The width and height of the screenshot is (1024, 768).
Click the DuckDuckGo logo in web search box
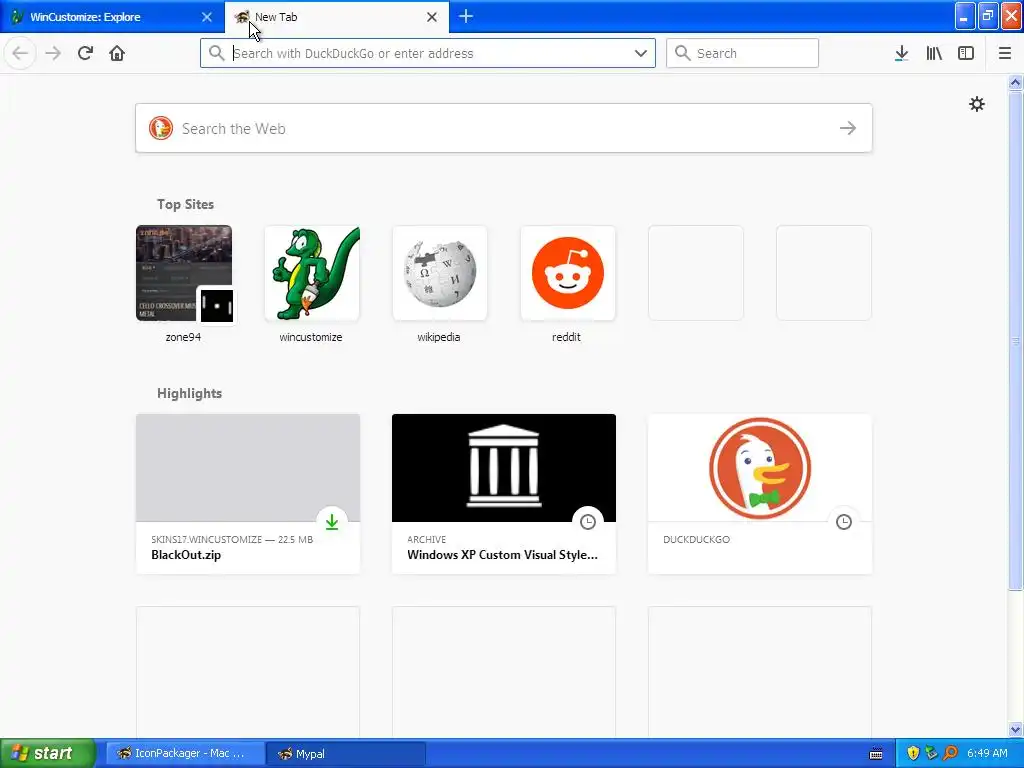(x=161, y=128)
